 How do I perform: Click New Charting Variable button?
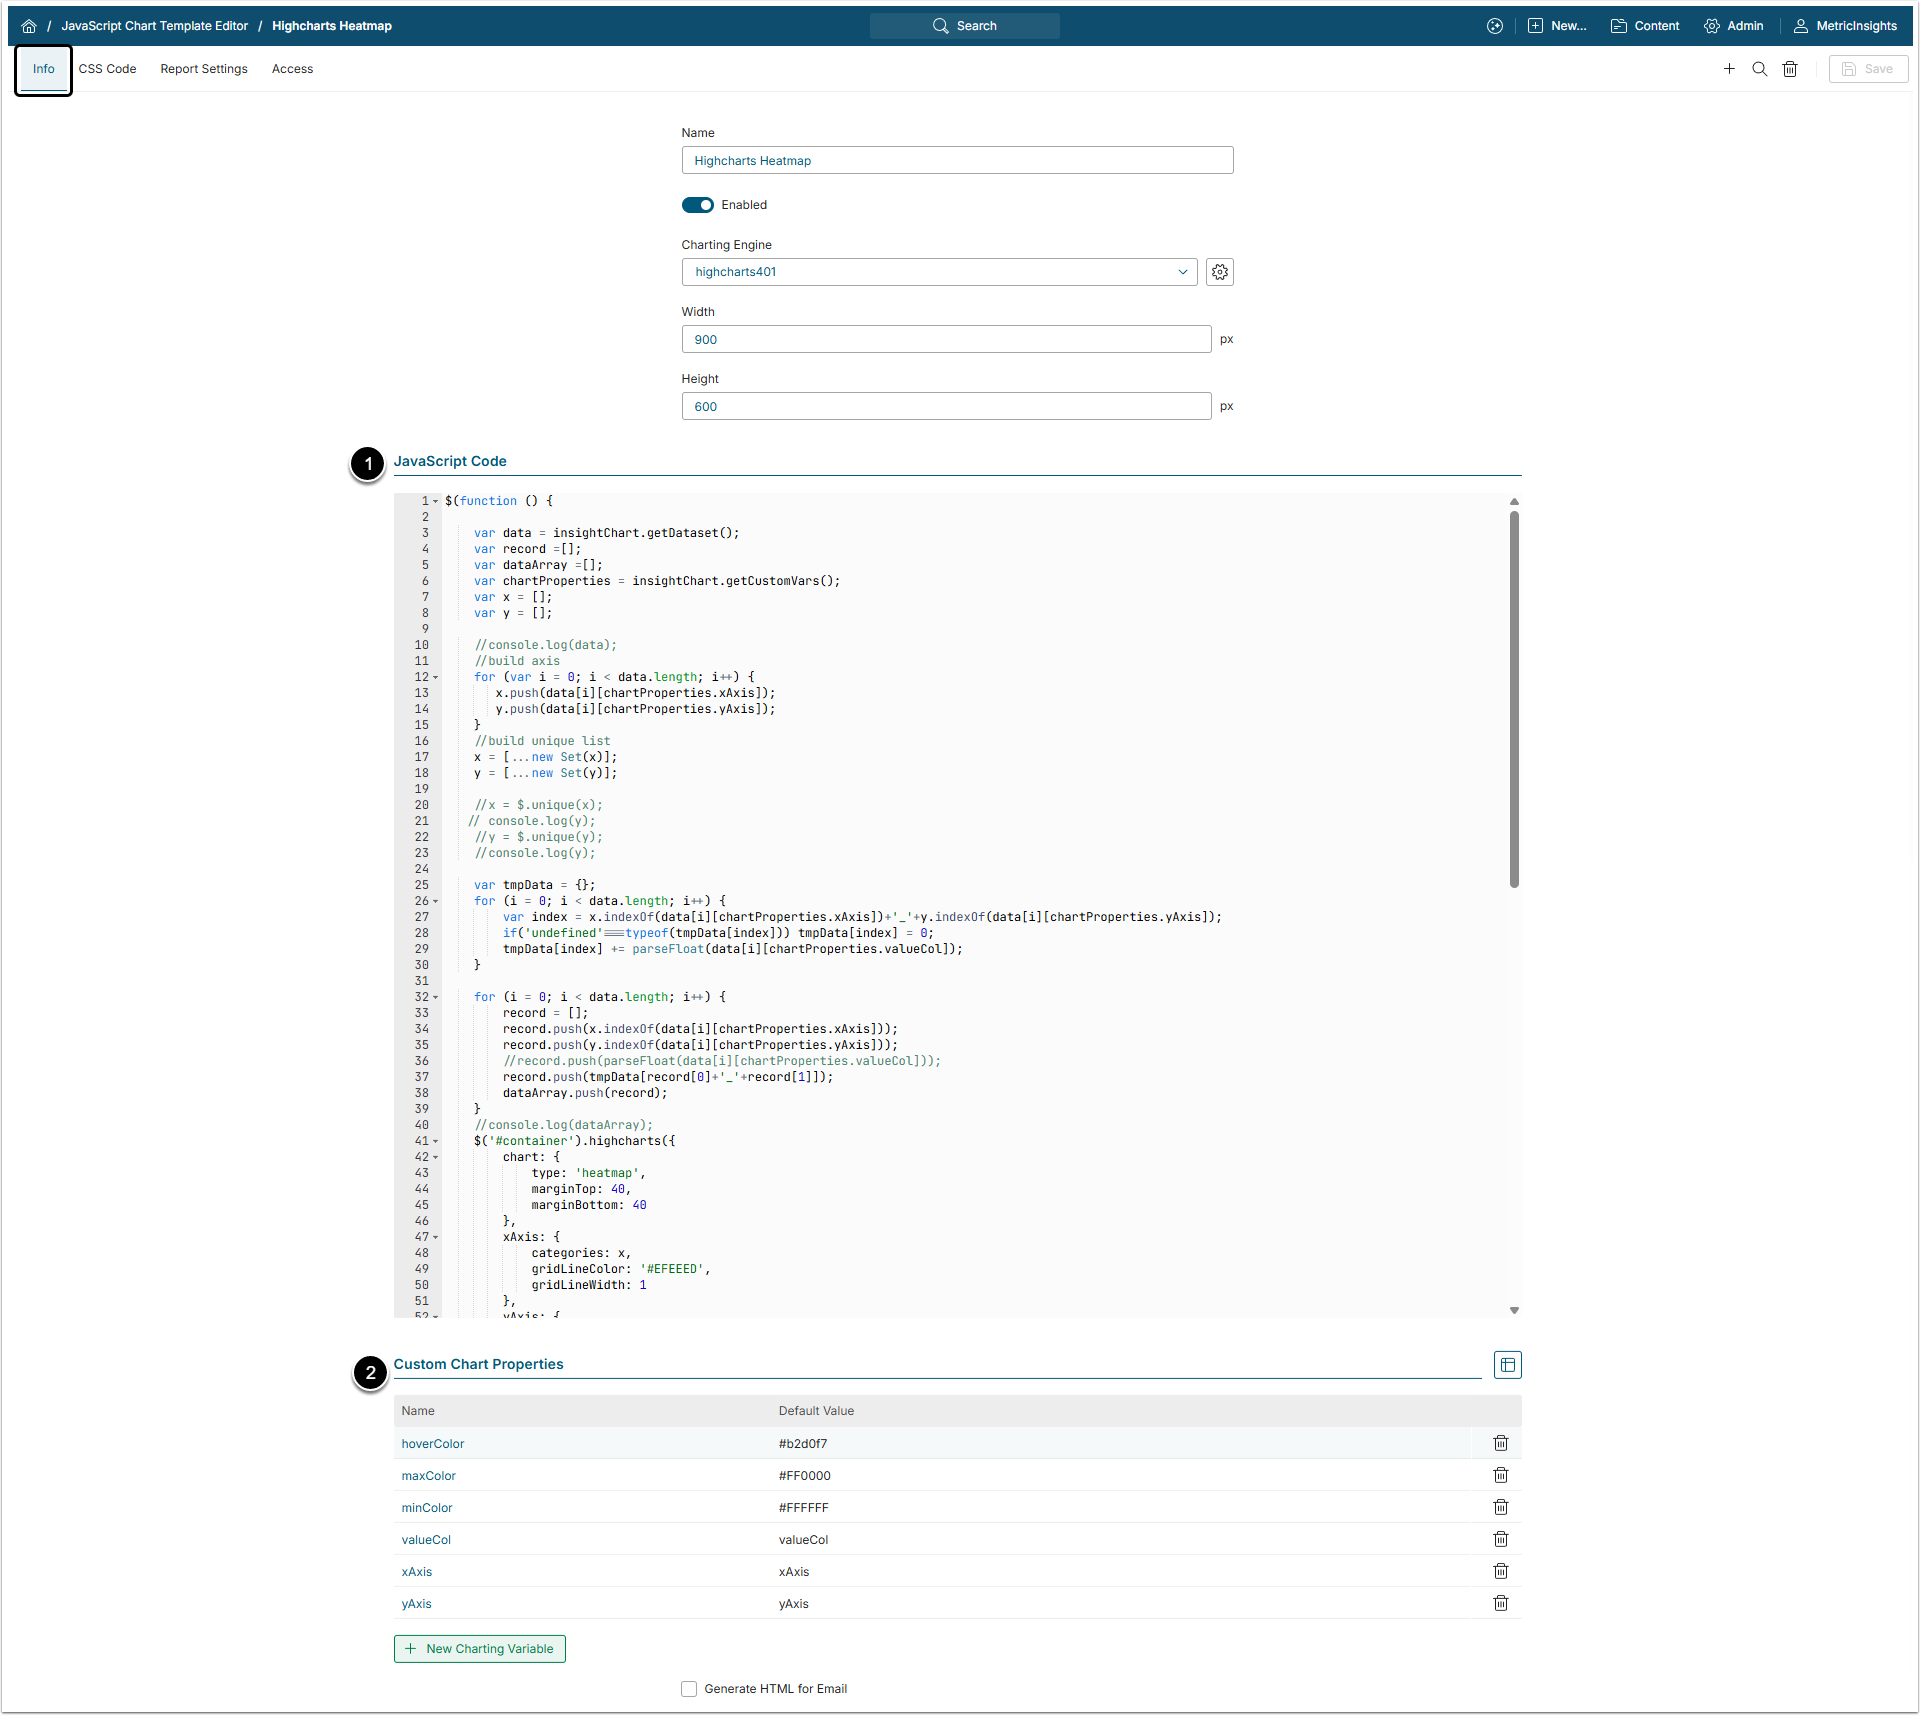pyautogui.click(x=480, y=1649)
